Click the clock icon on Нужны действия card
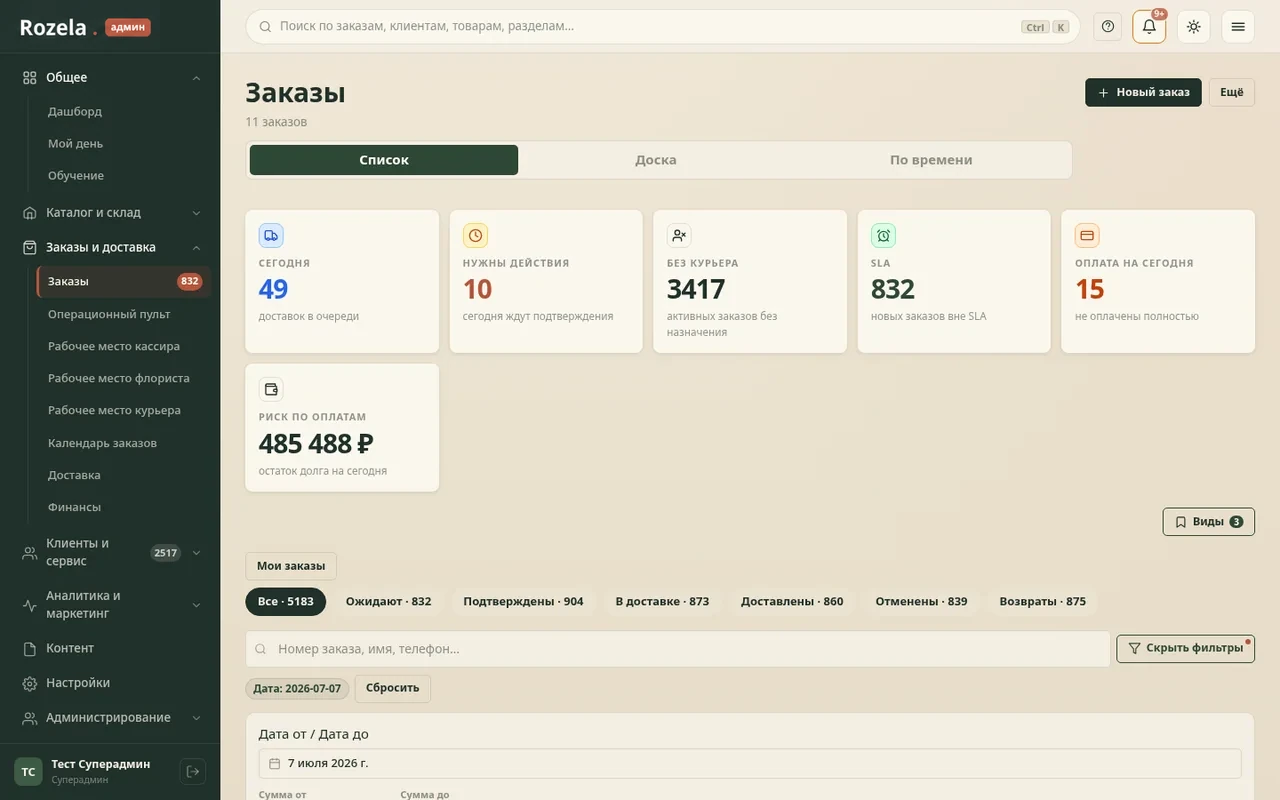Screen dimensions: 1280x800 coord(475,236)
